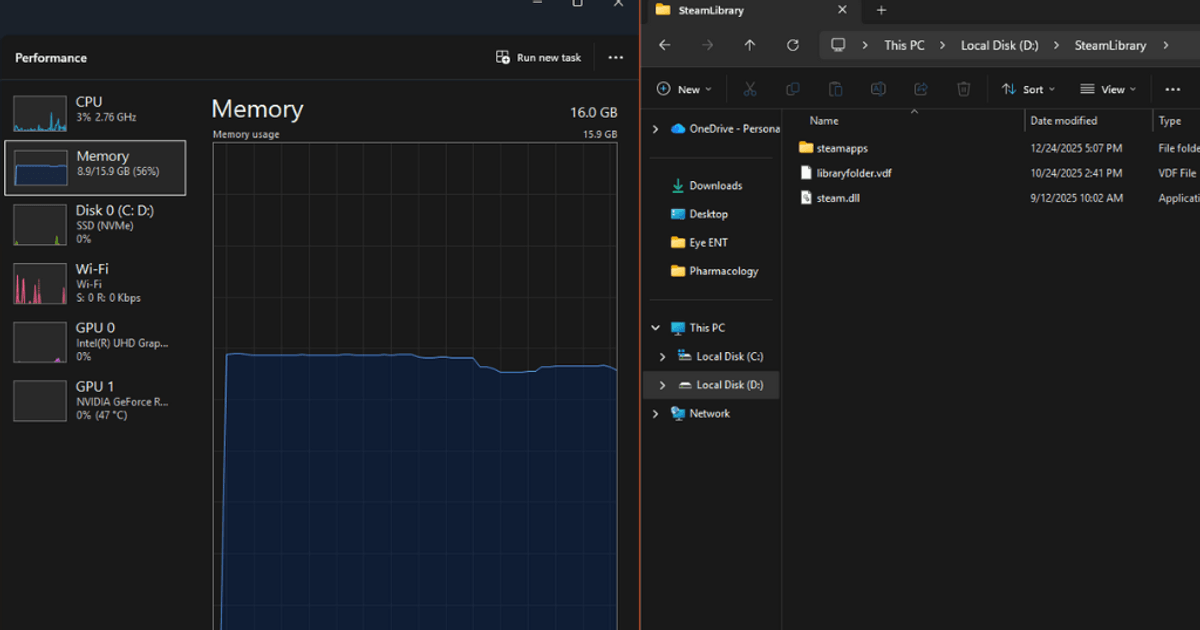The image size is (1200, 630).
Task: Expand the OneDrive - Personal tree node
Action: click(x=656, y=129)
